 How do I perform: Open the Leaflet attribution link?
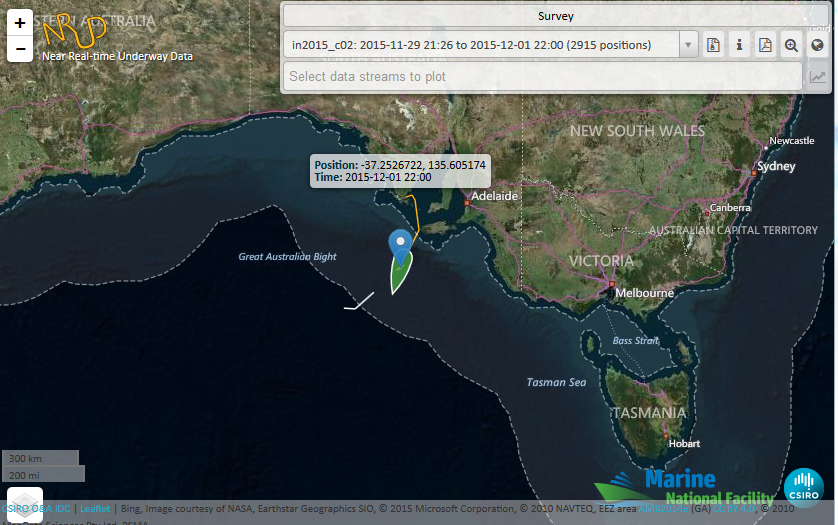(95, 508)
